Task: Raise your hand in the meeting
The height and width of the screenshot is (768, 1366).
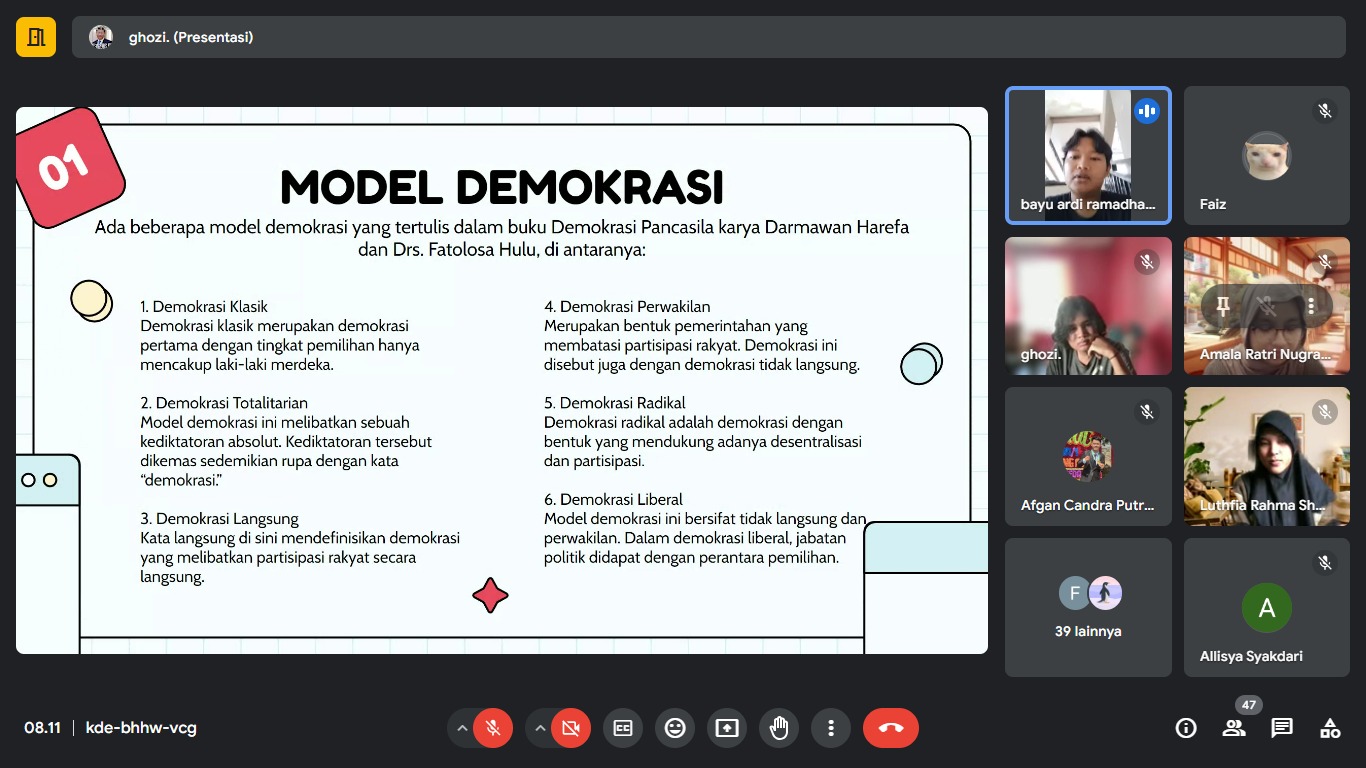Action: 779,728
